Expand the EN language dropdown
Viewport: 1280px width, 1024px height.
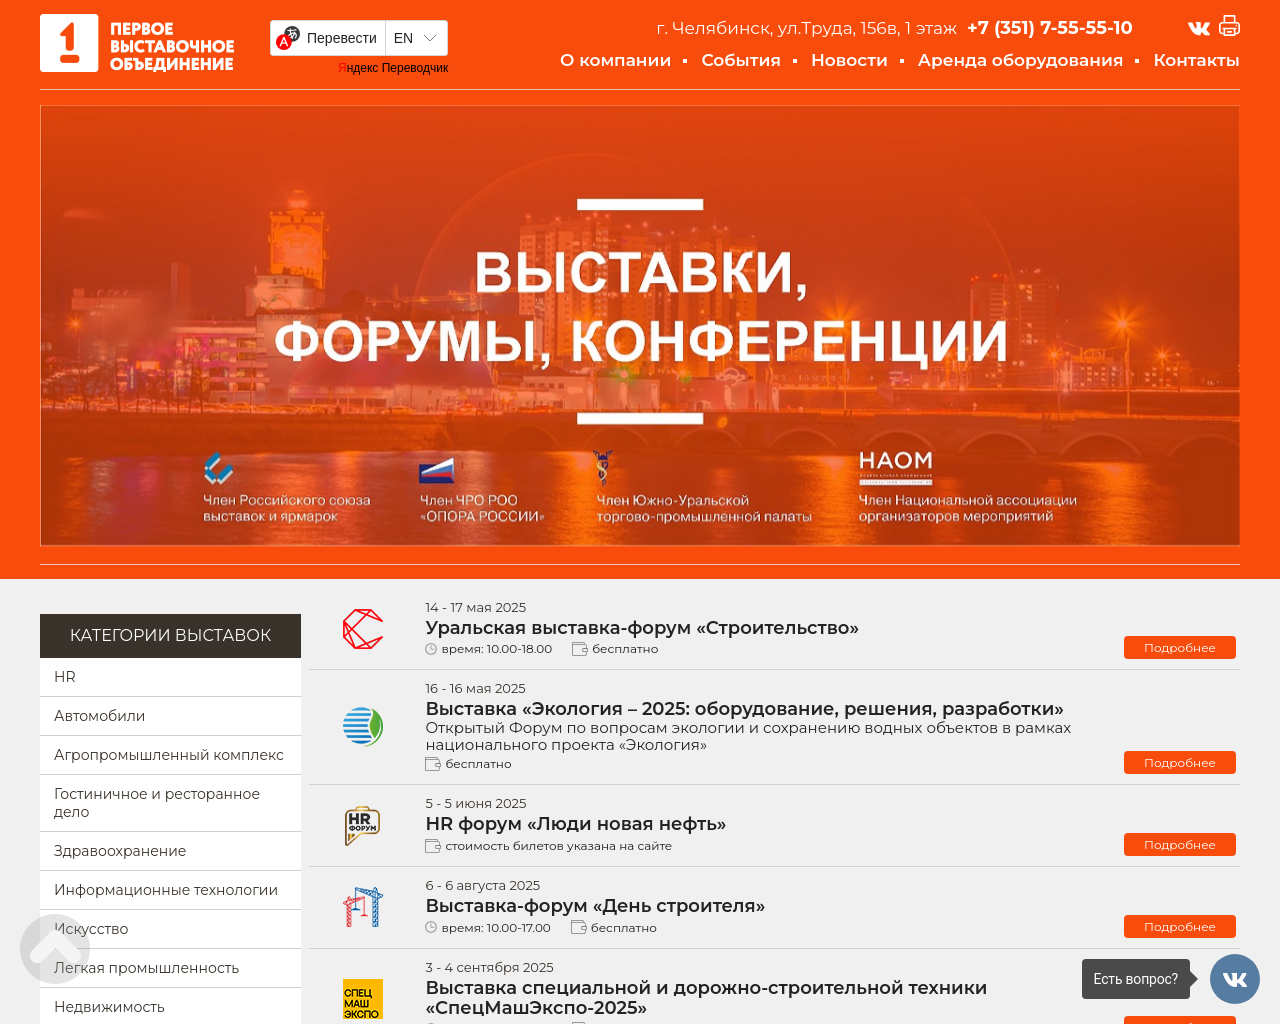pos(416,38)
